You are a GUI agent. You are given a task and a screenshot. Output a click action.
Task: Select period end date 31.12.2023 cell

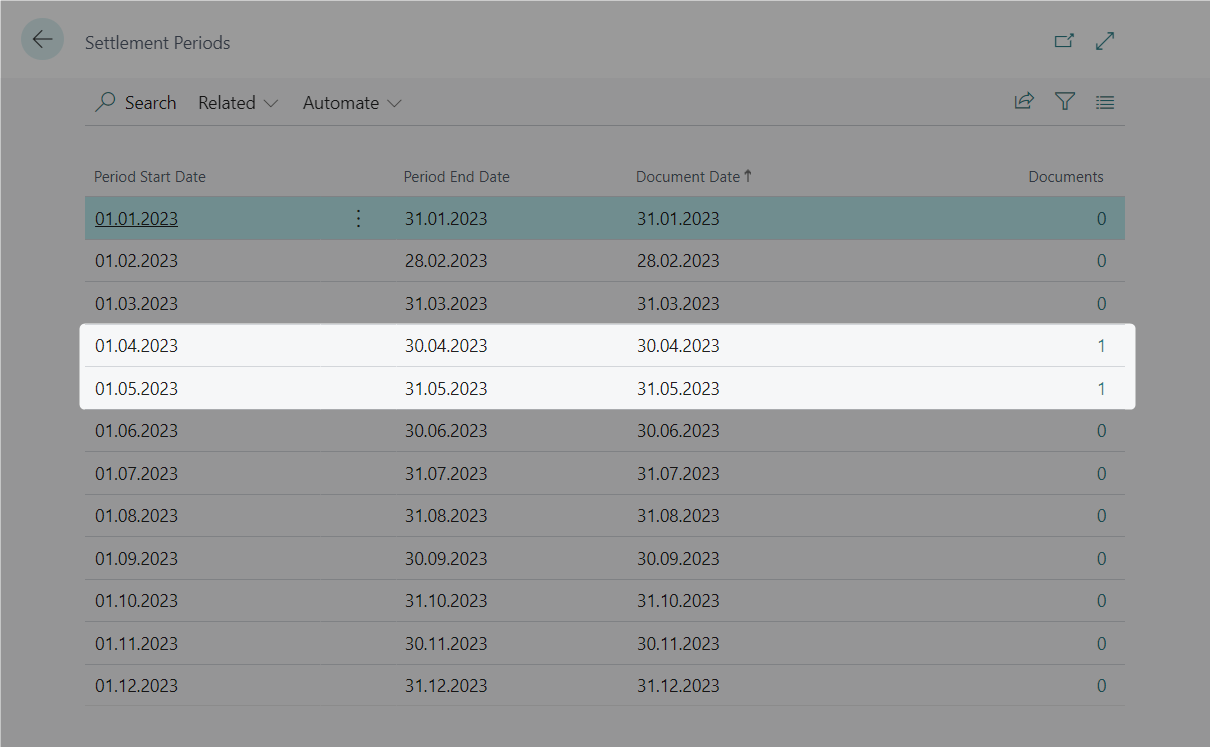(x=446, y=685)
